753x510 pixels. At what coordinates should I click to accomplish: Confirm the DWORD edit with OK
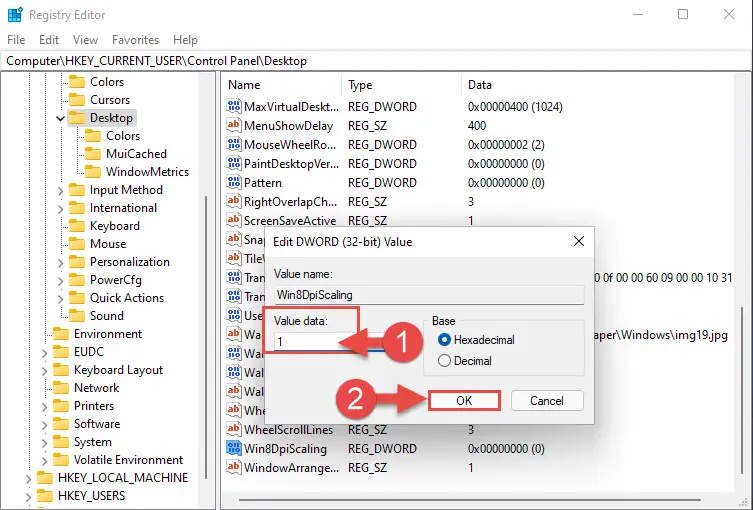464,401
